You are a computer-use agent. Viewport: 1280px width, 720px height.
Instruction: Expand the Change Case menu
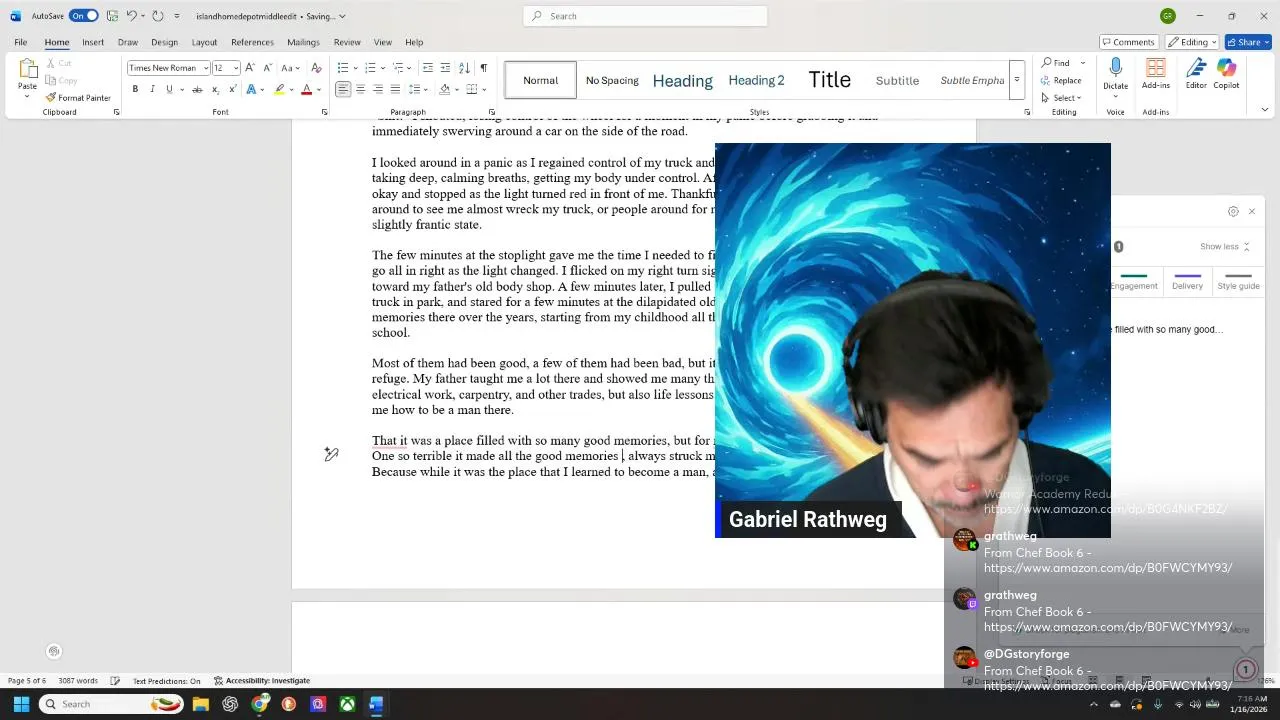tap(290, 68)
